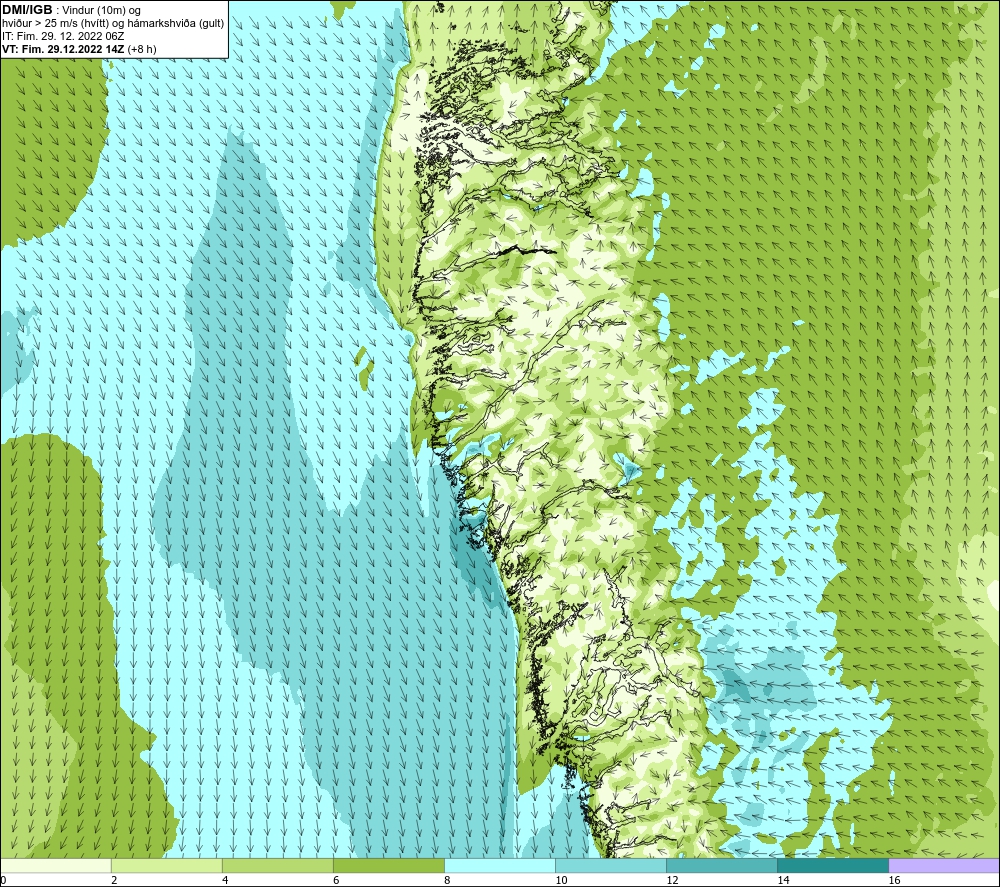Click the 8–10 m/s pale cyan swatch
This screenshot has width=1000, height=887.
point(500,865)
